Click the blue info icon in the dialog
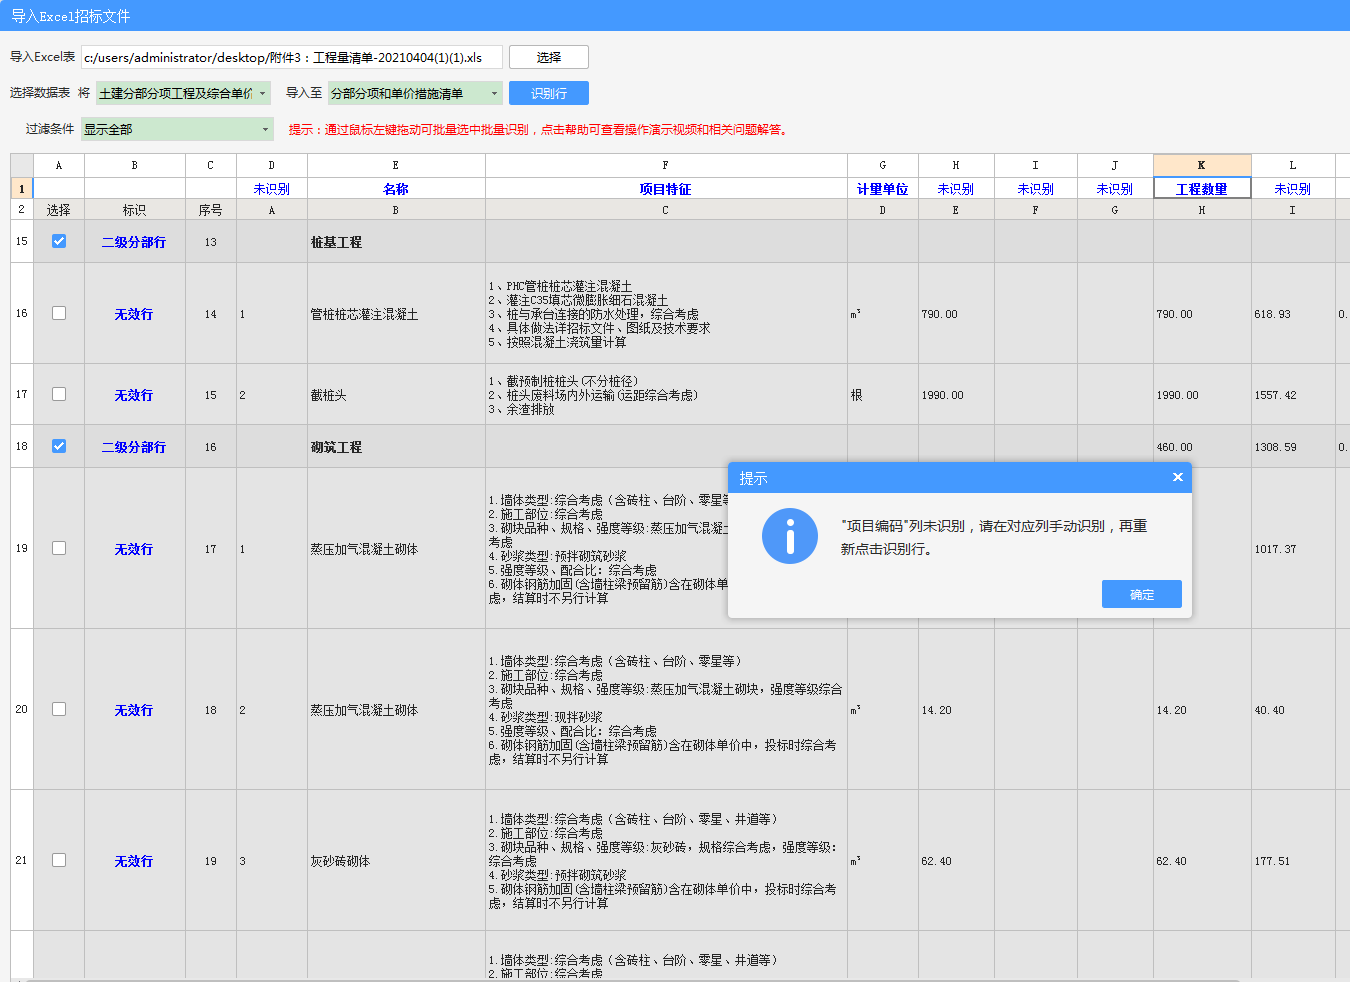This screenshot has width=1350, height=982. [790, 536]
